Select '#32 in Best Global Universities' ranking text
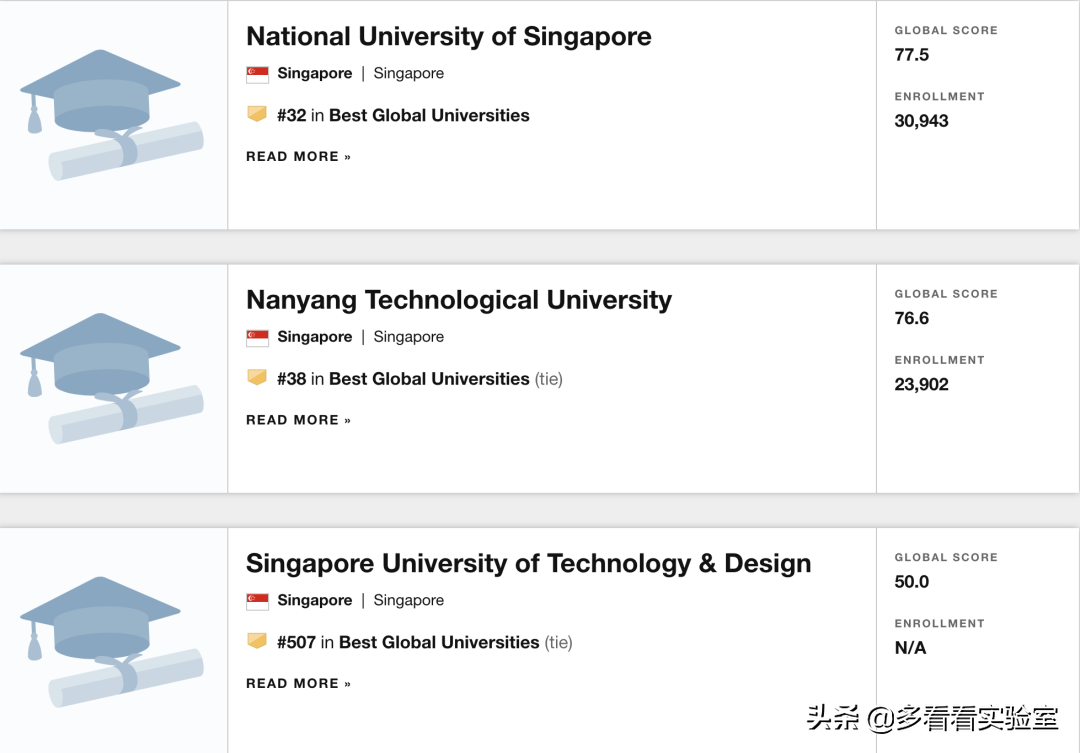Viewport: 1080px width, 753px height. (403, 116)
